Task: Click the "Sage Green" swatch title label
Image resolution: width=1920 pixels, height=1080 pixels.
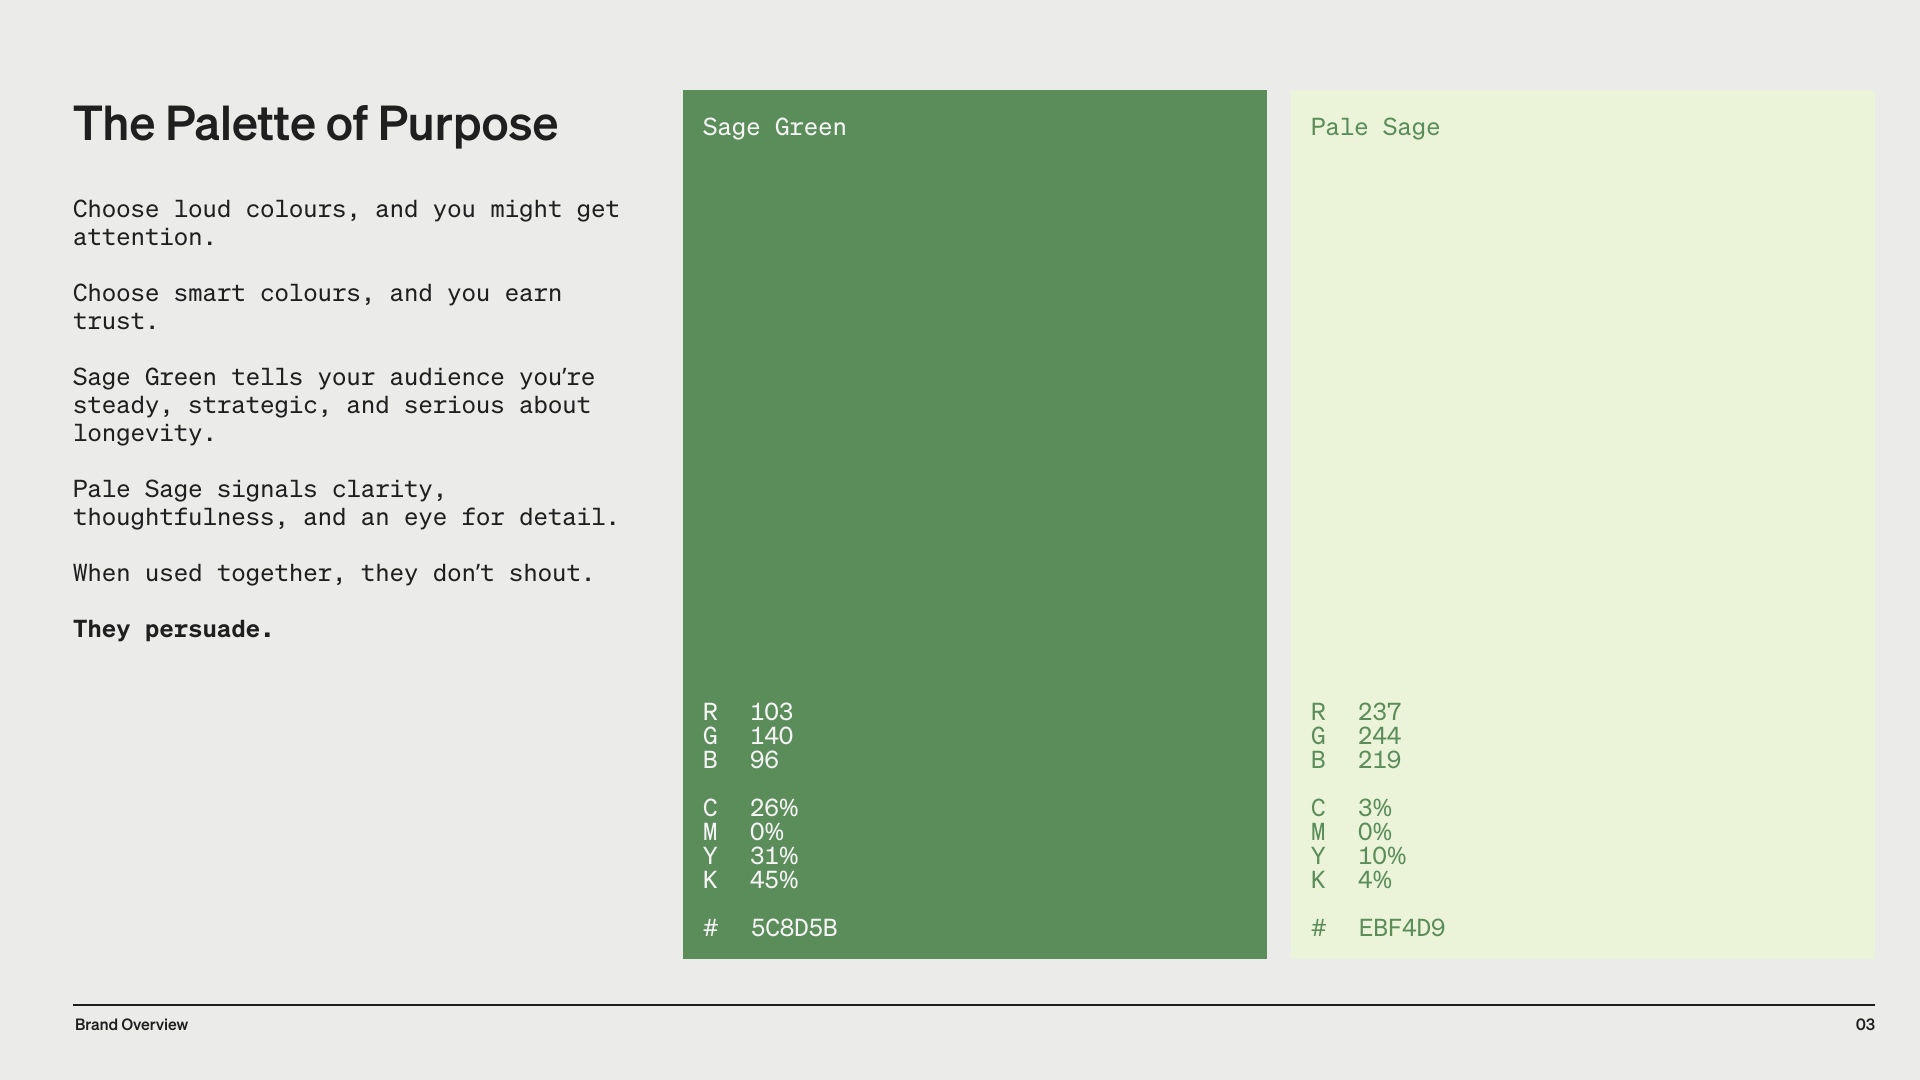Action: (x=774, y=128)
